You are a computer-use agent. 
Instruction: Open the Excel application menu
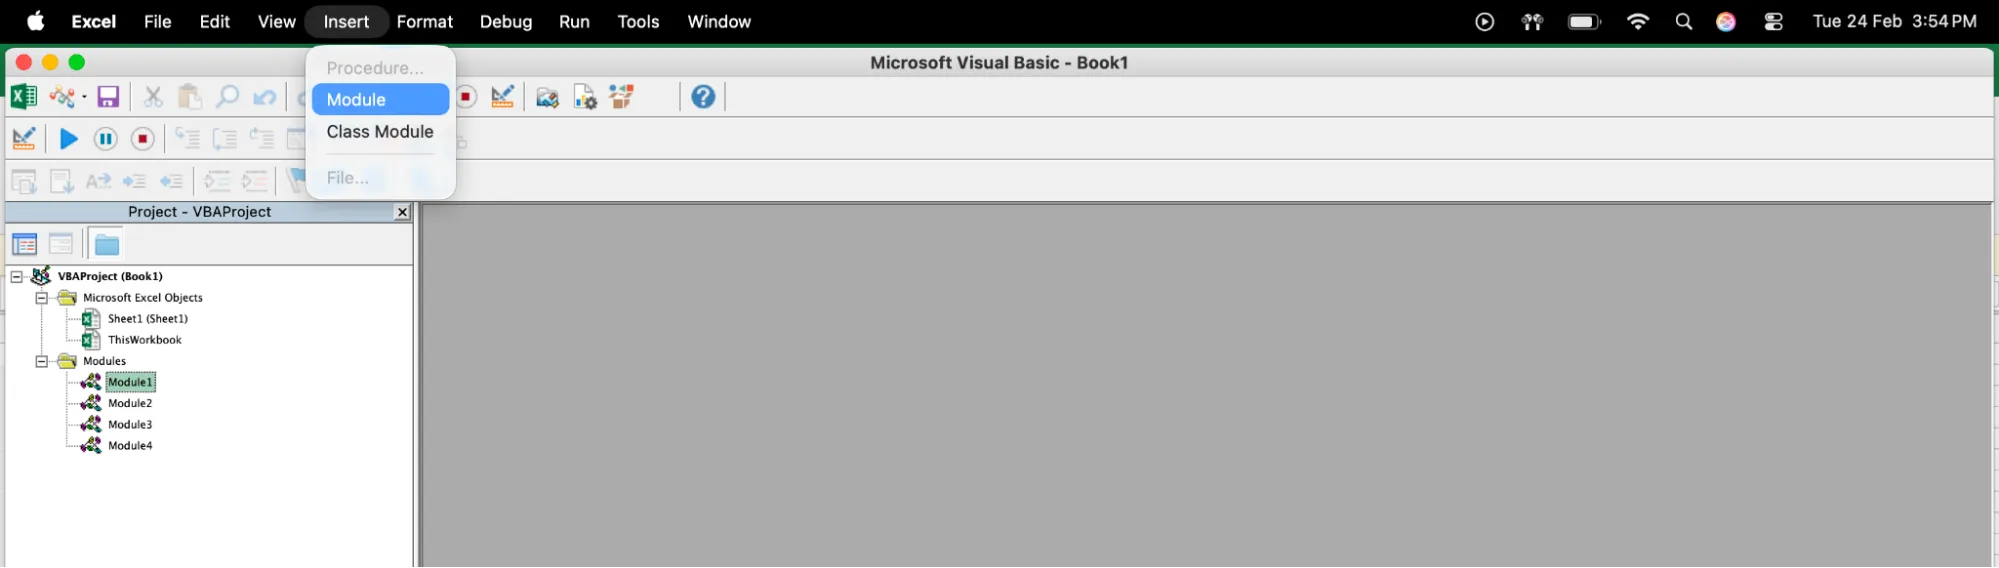94,21
